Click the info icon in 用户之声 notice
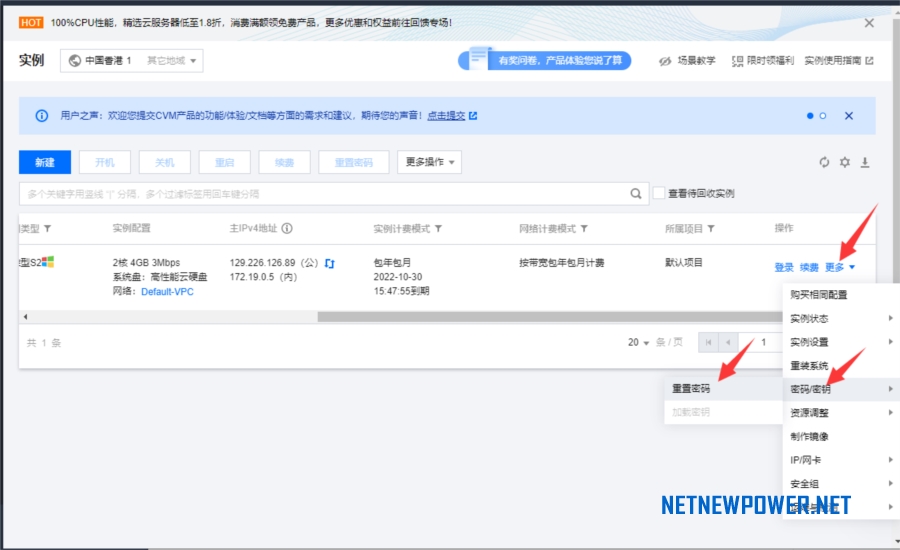 tap(42, 116)
